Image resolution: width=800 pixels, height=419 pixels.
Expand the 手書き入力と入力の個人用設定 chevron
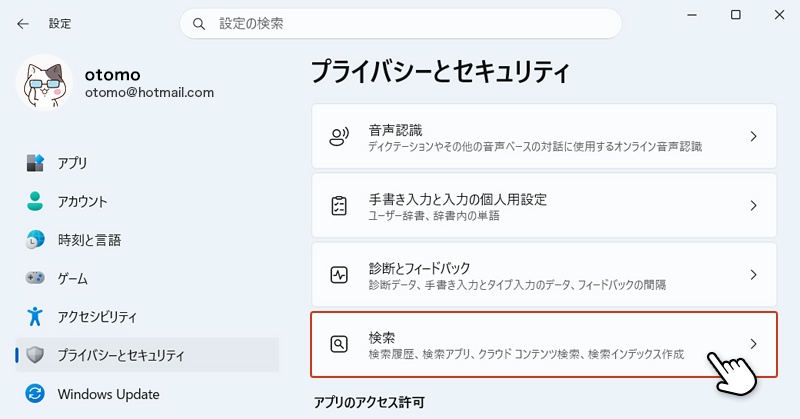[x=754, y=206]
